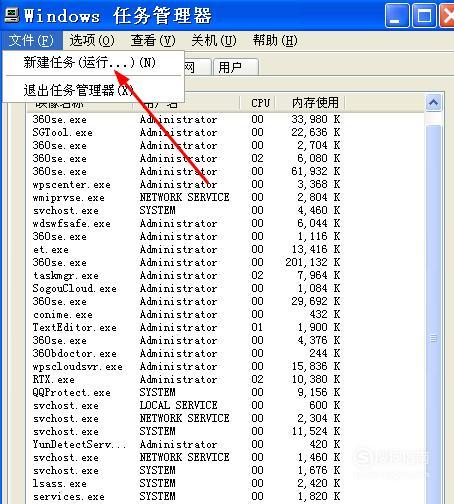Click the Task Manager title bar icon
The image size is (454, 504).
click(12, 16)
